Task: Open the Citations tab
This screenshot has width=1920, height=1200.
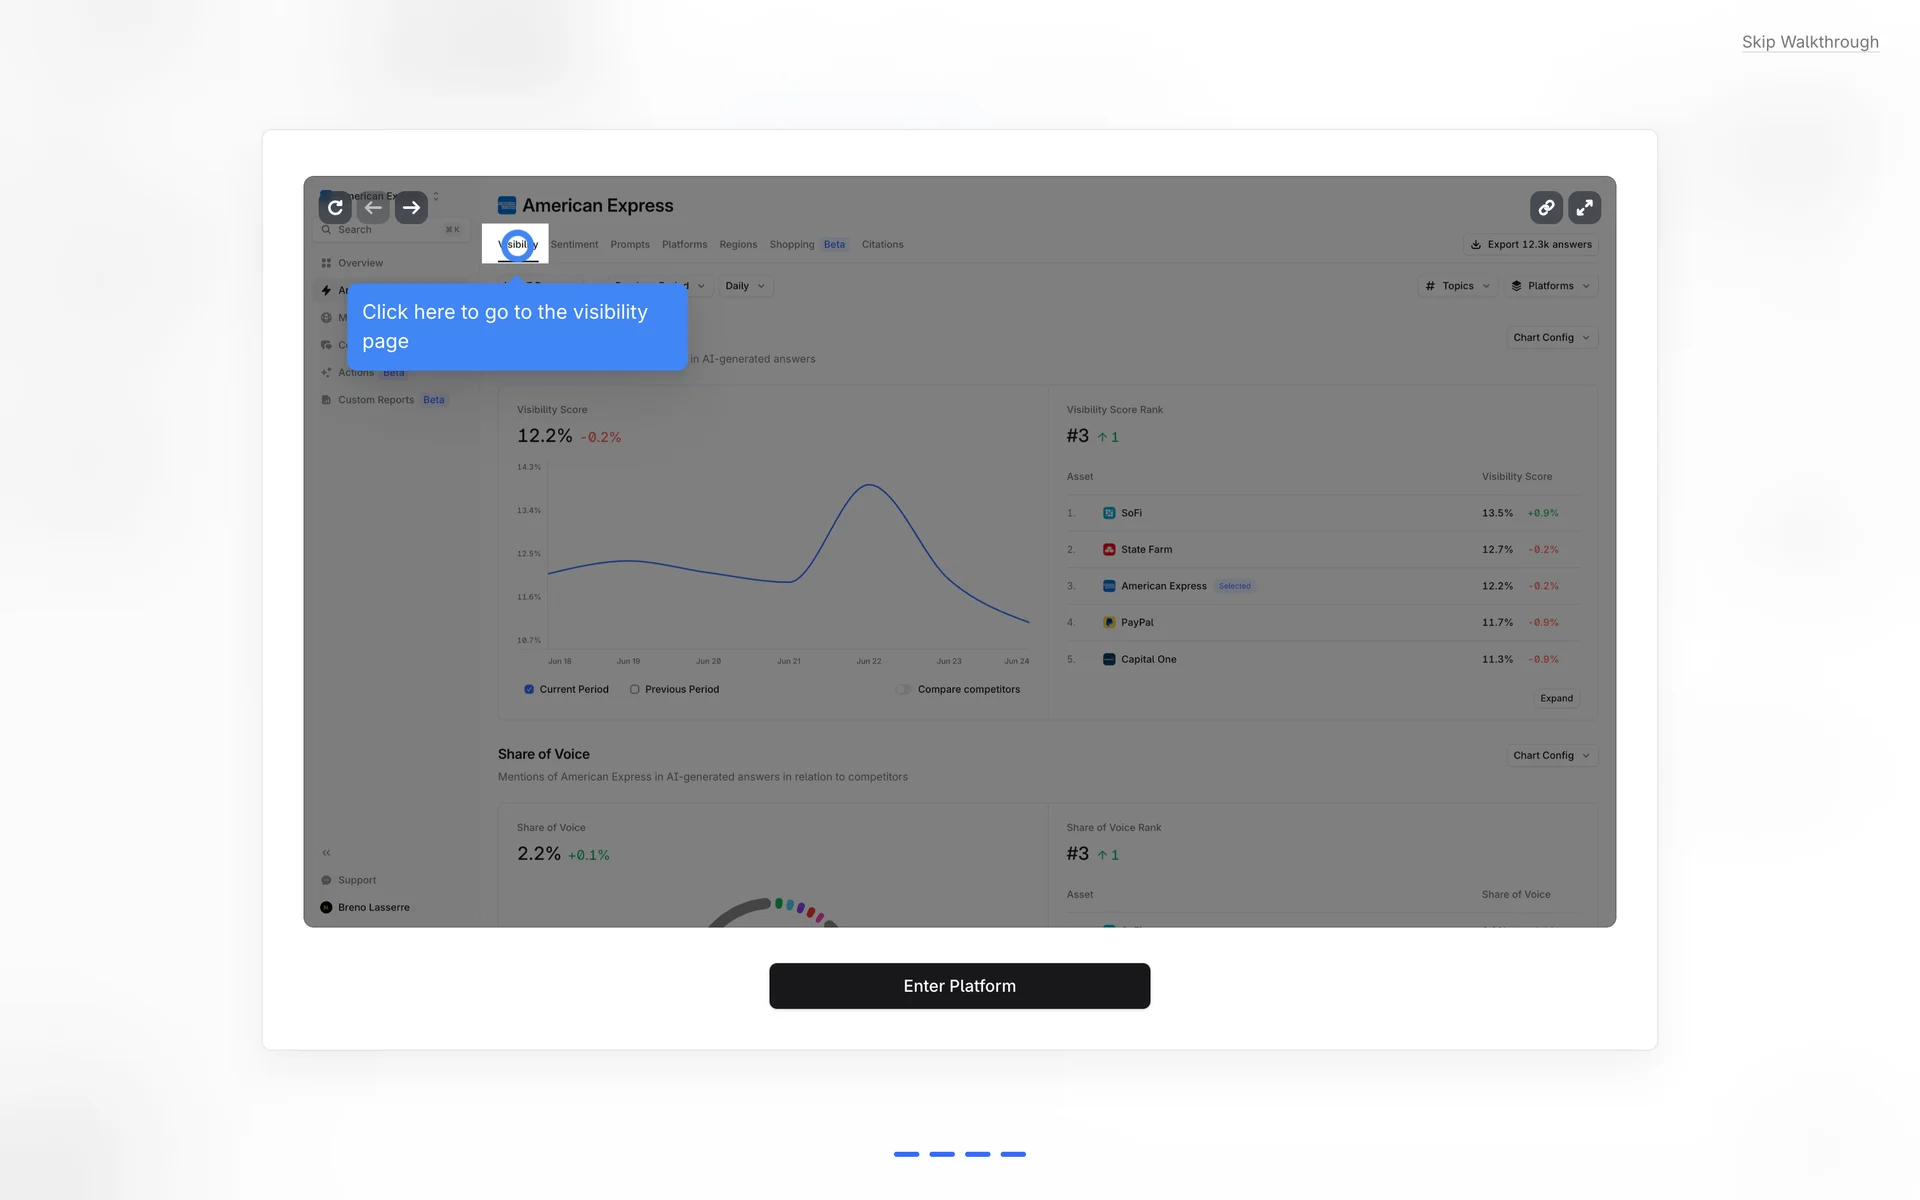Action: (x=882, y=245)
